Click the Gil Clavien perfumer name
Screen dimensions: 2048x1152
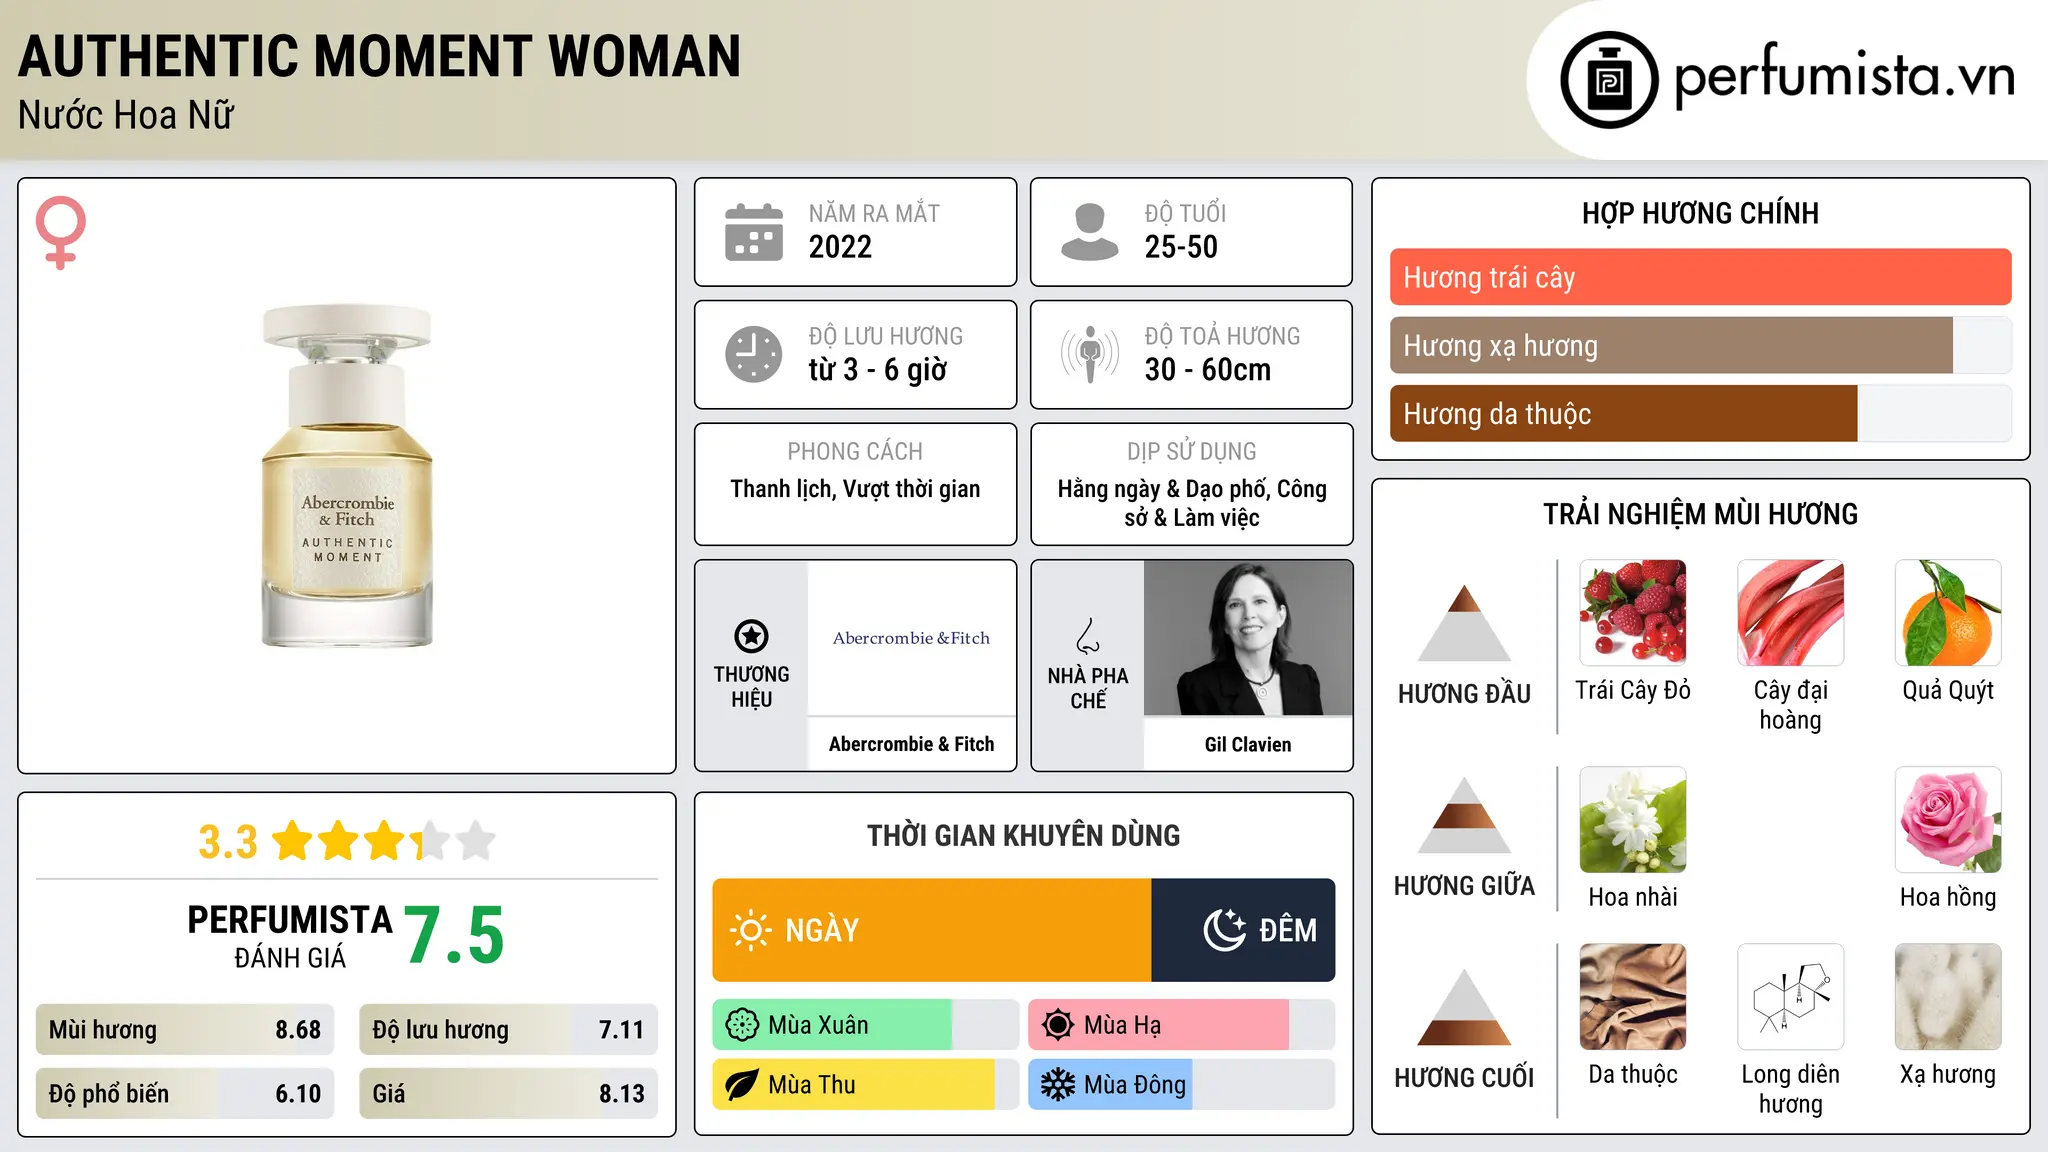click(1248, 744)
